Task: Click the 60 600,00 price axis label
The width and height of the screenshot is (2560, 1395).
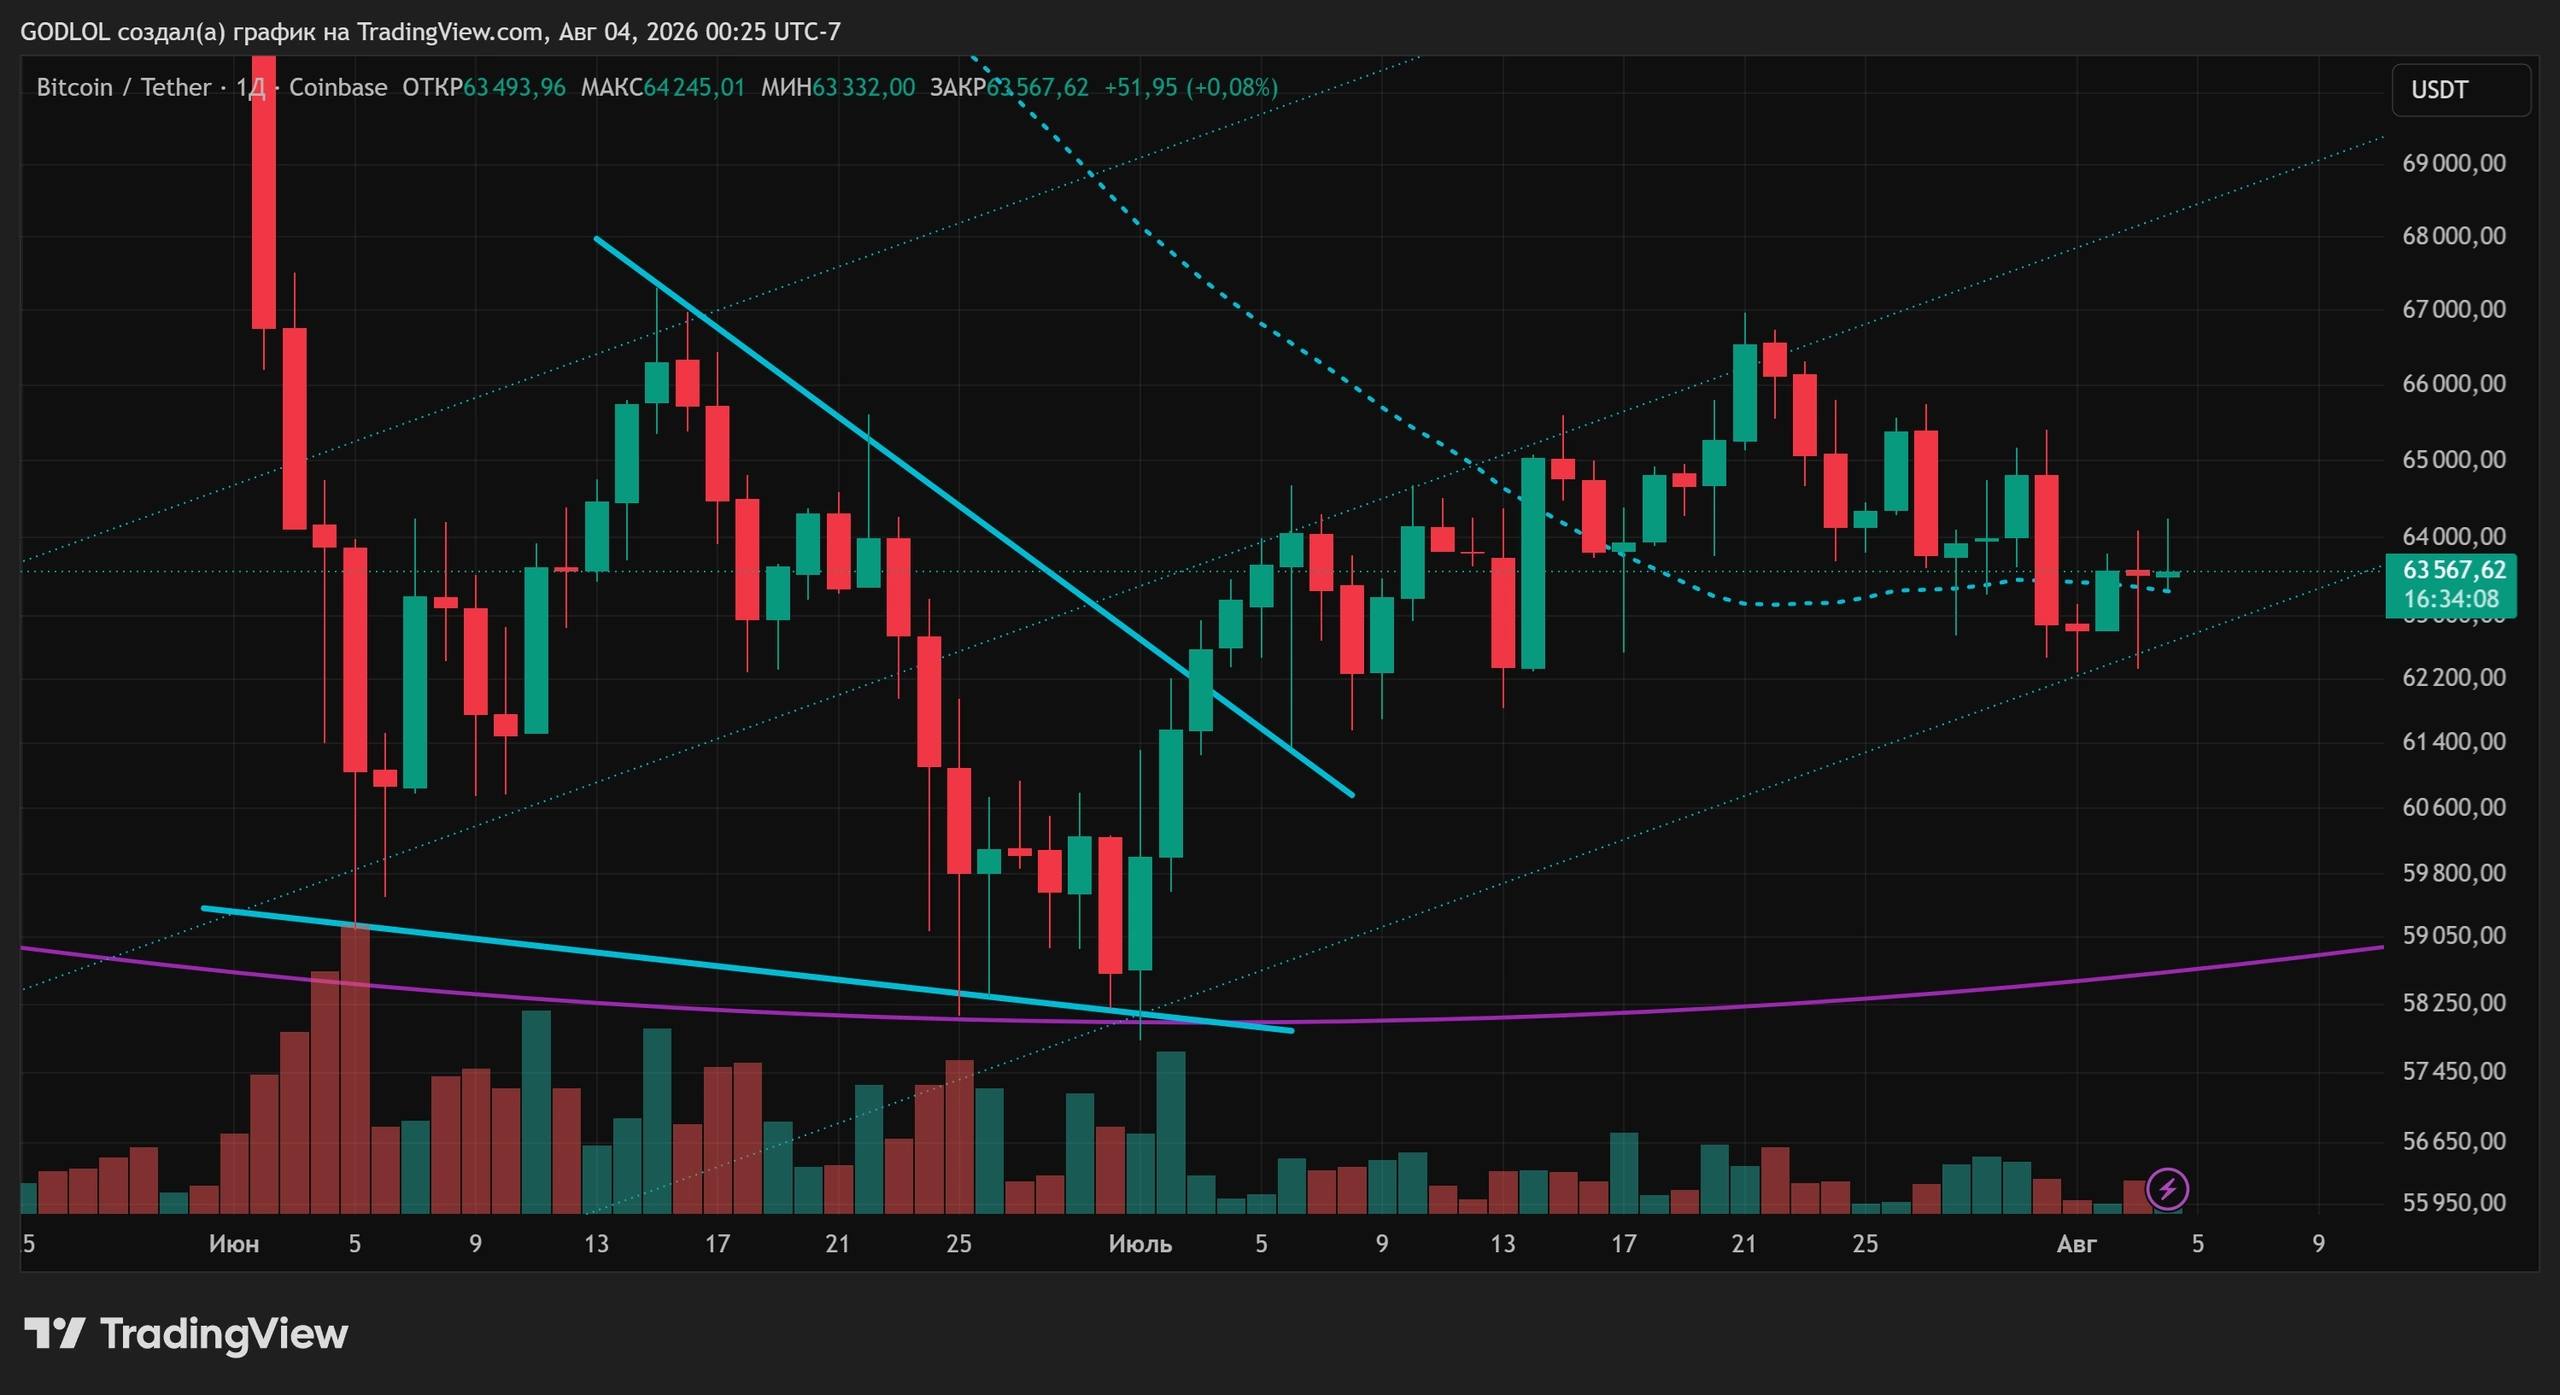Action: click(x=2454, y=807)
